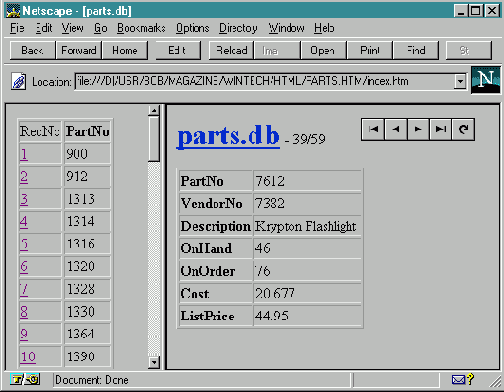Viewport: 504px width, 392px height.
Task: Click the Netscape N logo icon
Action: click(x=485, y=80)
